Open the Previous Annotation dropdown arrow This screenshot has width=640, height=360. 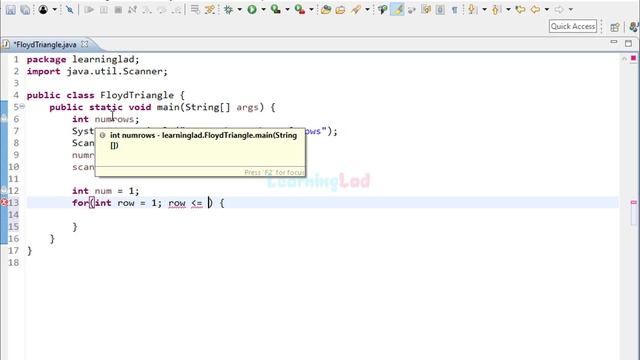click(508, 9)
